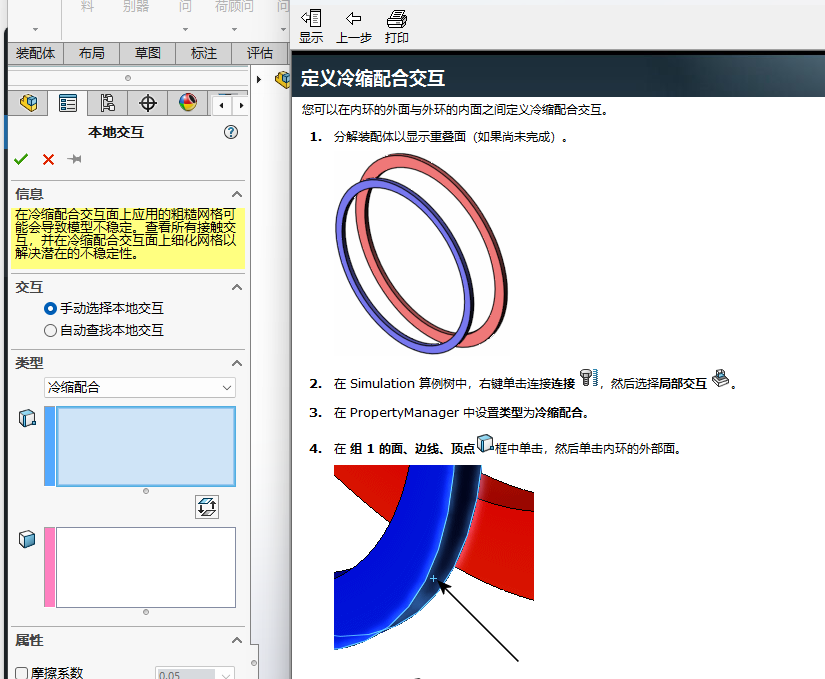This screenshot has height=679, width=825.
Task: Switch to the ConfigurationManager tab icon
Action: coord(108,103)
